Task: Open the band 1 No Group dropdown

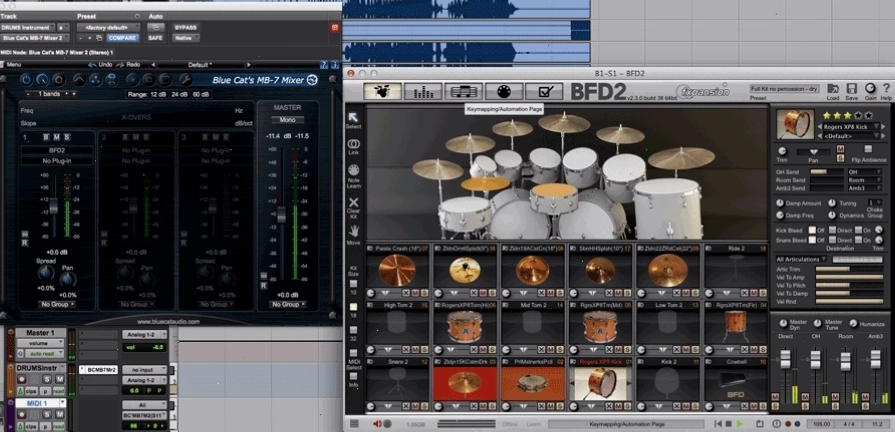Action: pyautogui.click(x=57, y=305)
